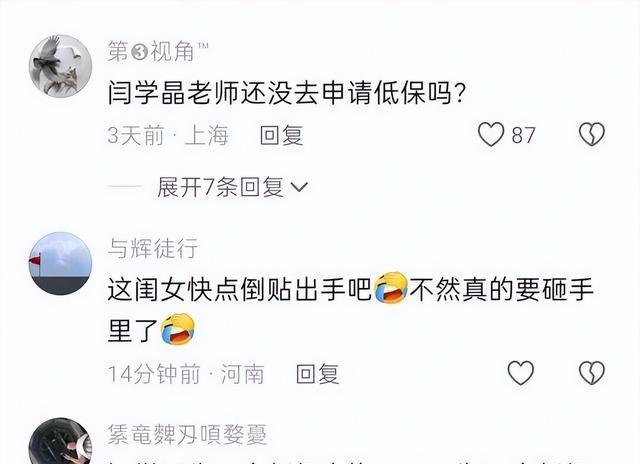Reply to the 3天前 上海 comment
The width and height of the screenshot is (640, 464).
(x=282, y=135)
